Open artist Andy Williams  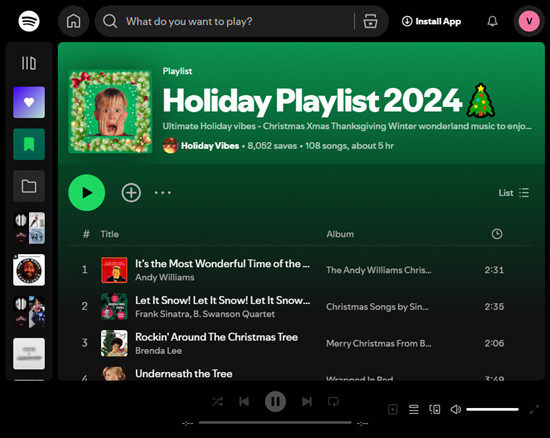coord(165,277)
